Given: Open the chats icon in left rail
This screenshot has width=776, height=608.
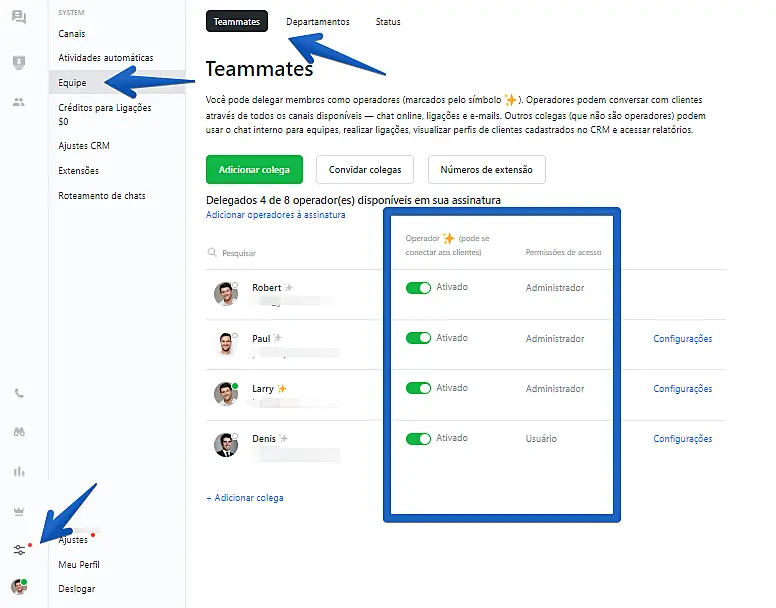Looking at the screenshot, I should (x=19, y=17).
